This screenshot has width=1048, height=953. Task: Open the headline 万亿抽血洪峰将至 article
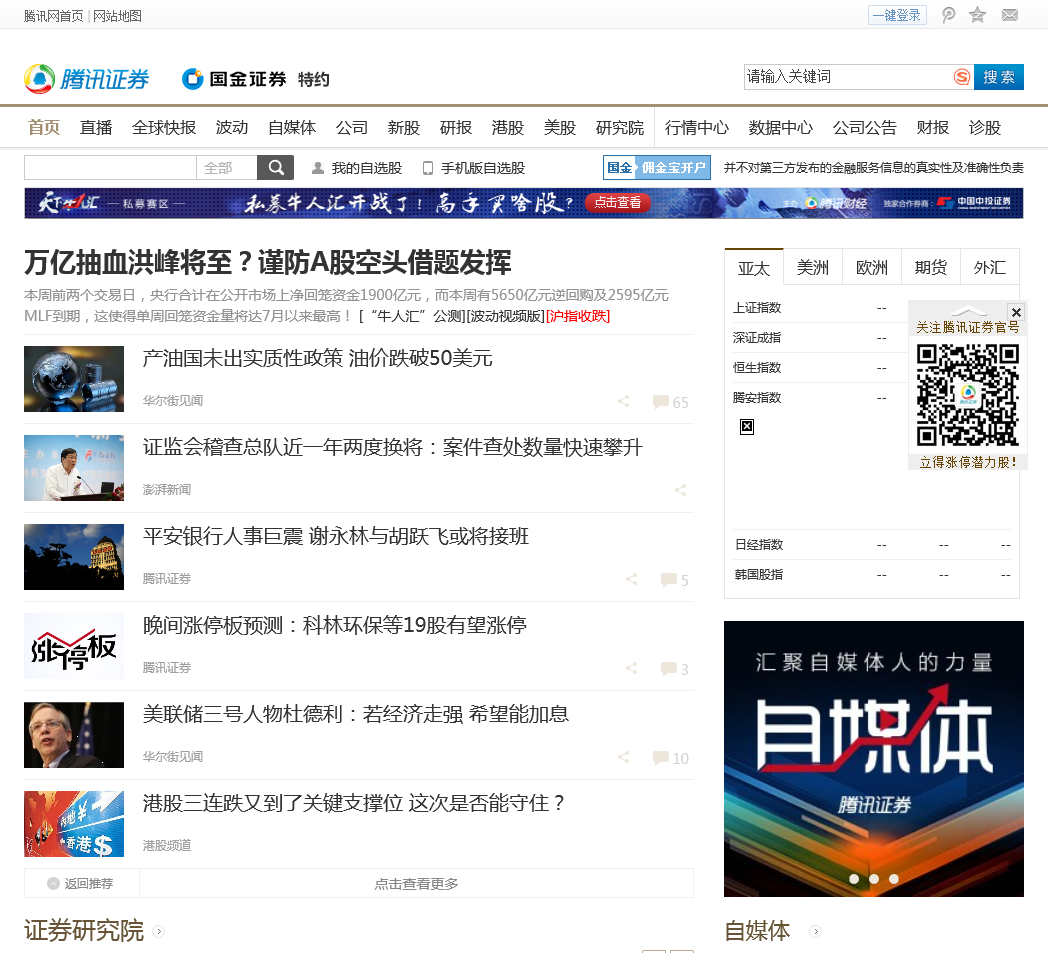click(268, 262)
